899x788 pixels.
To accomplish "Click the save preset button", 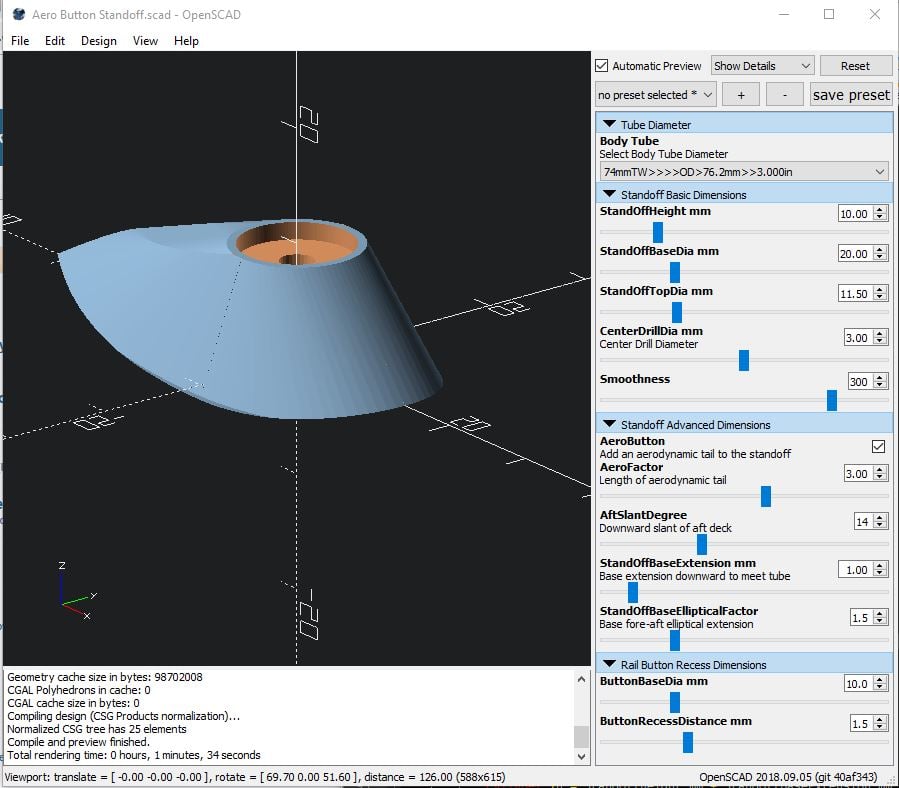I will point(851,95).
